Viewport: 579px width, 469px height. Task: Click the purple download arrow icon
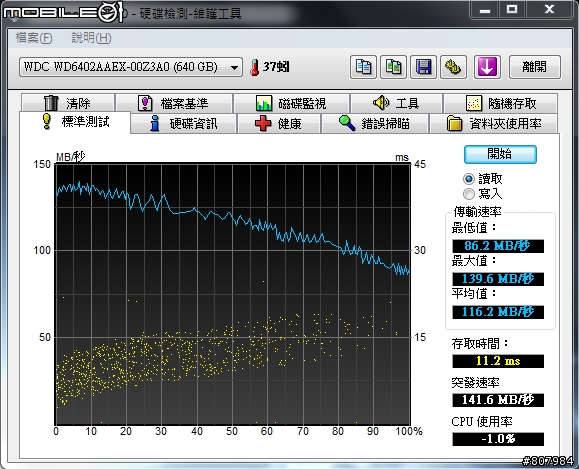487,67
